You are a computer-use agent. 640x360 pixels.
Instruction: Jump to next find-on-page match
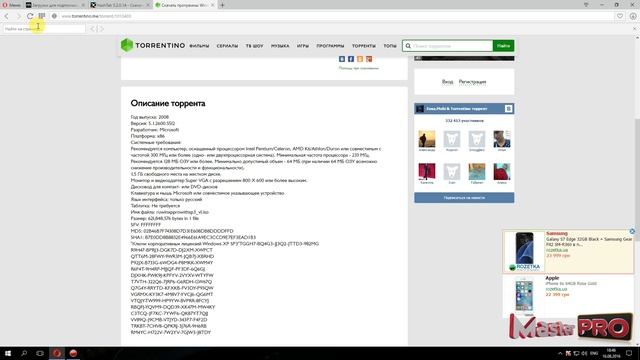click(x=101, y=29)
